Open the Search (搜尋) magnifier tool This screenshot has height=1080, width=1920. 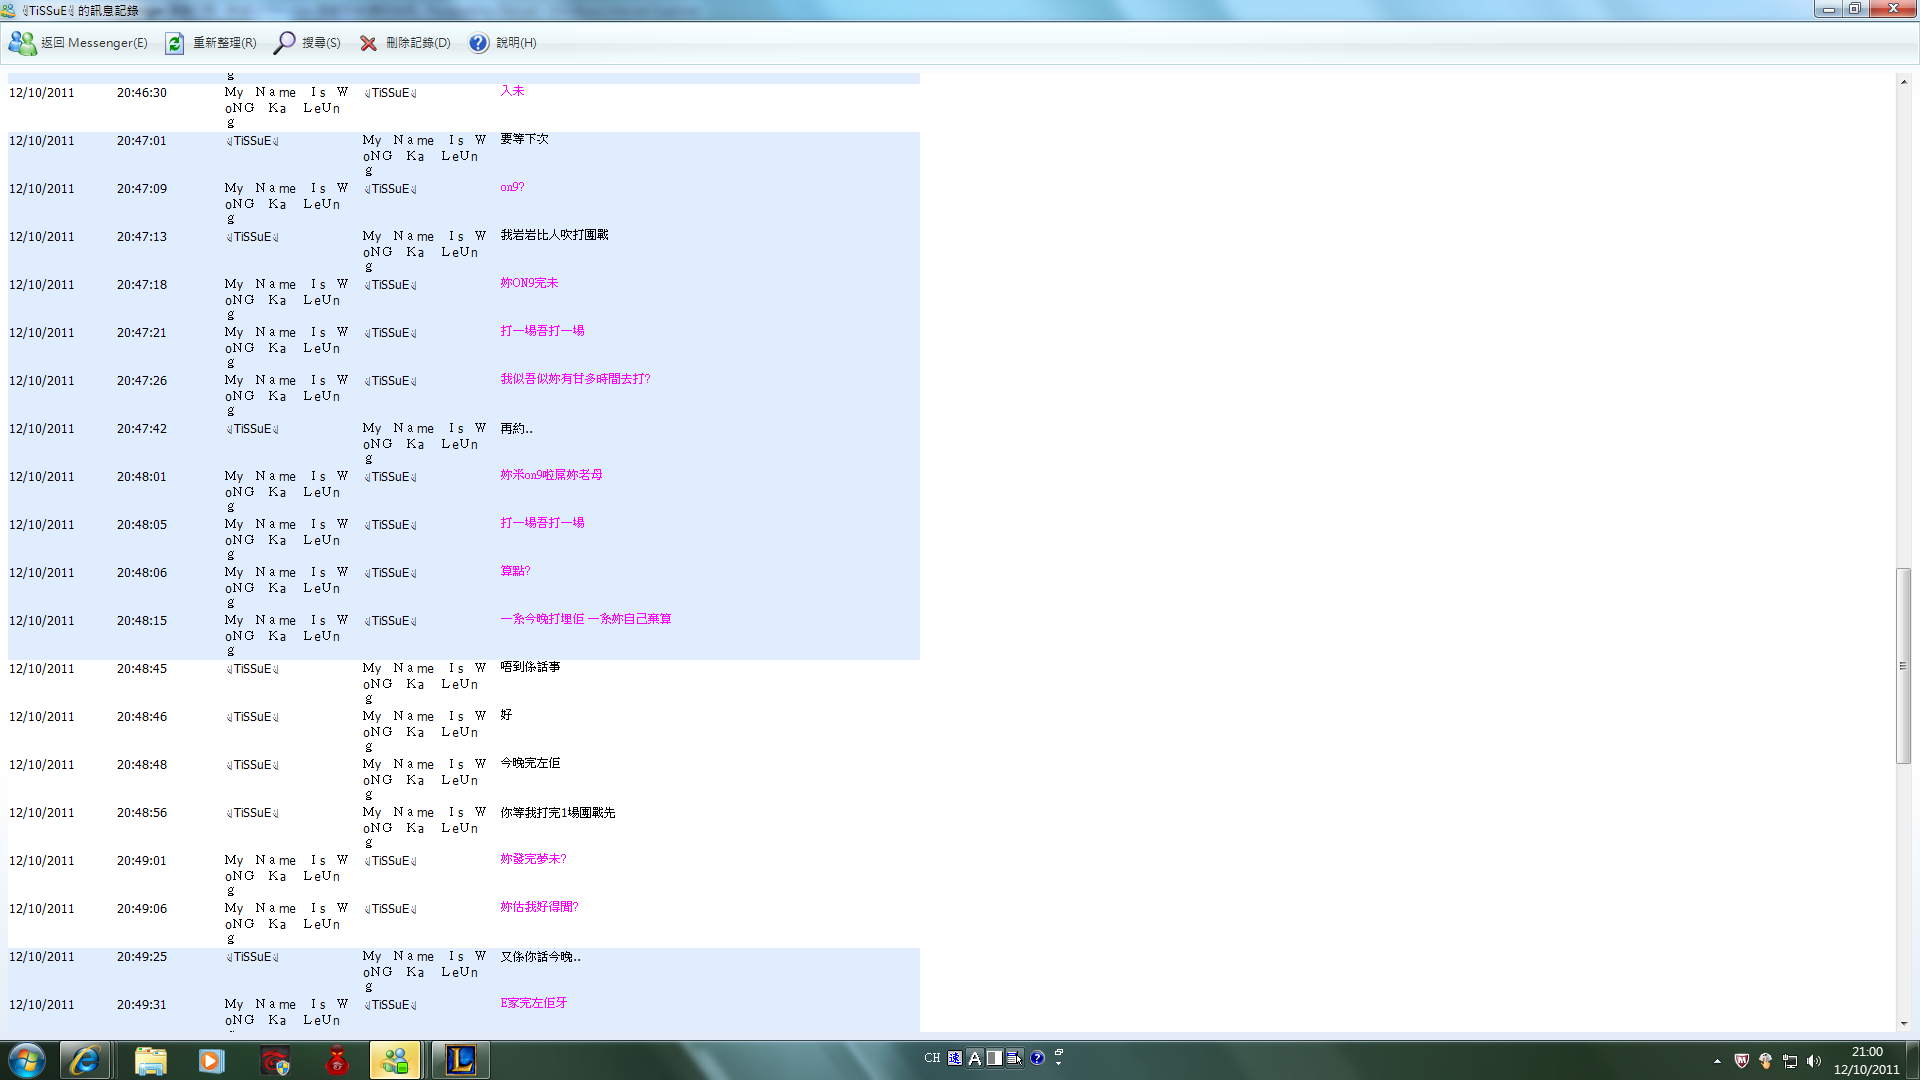pos(285,43)
